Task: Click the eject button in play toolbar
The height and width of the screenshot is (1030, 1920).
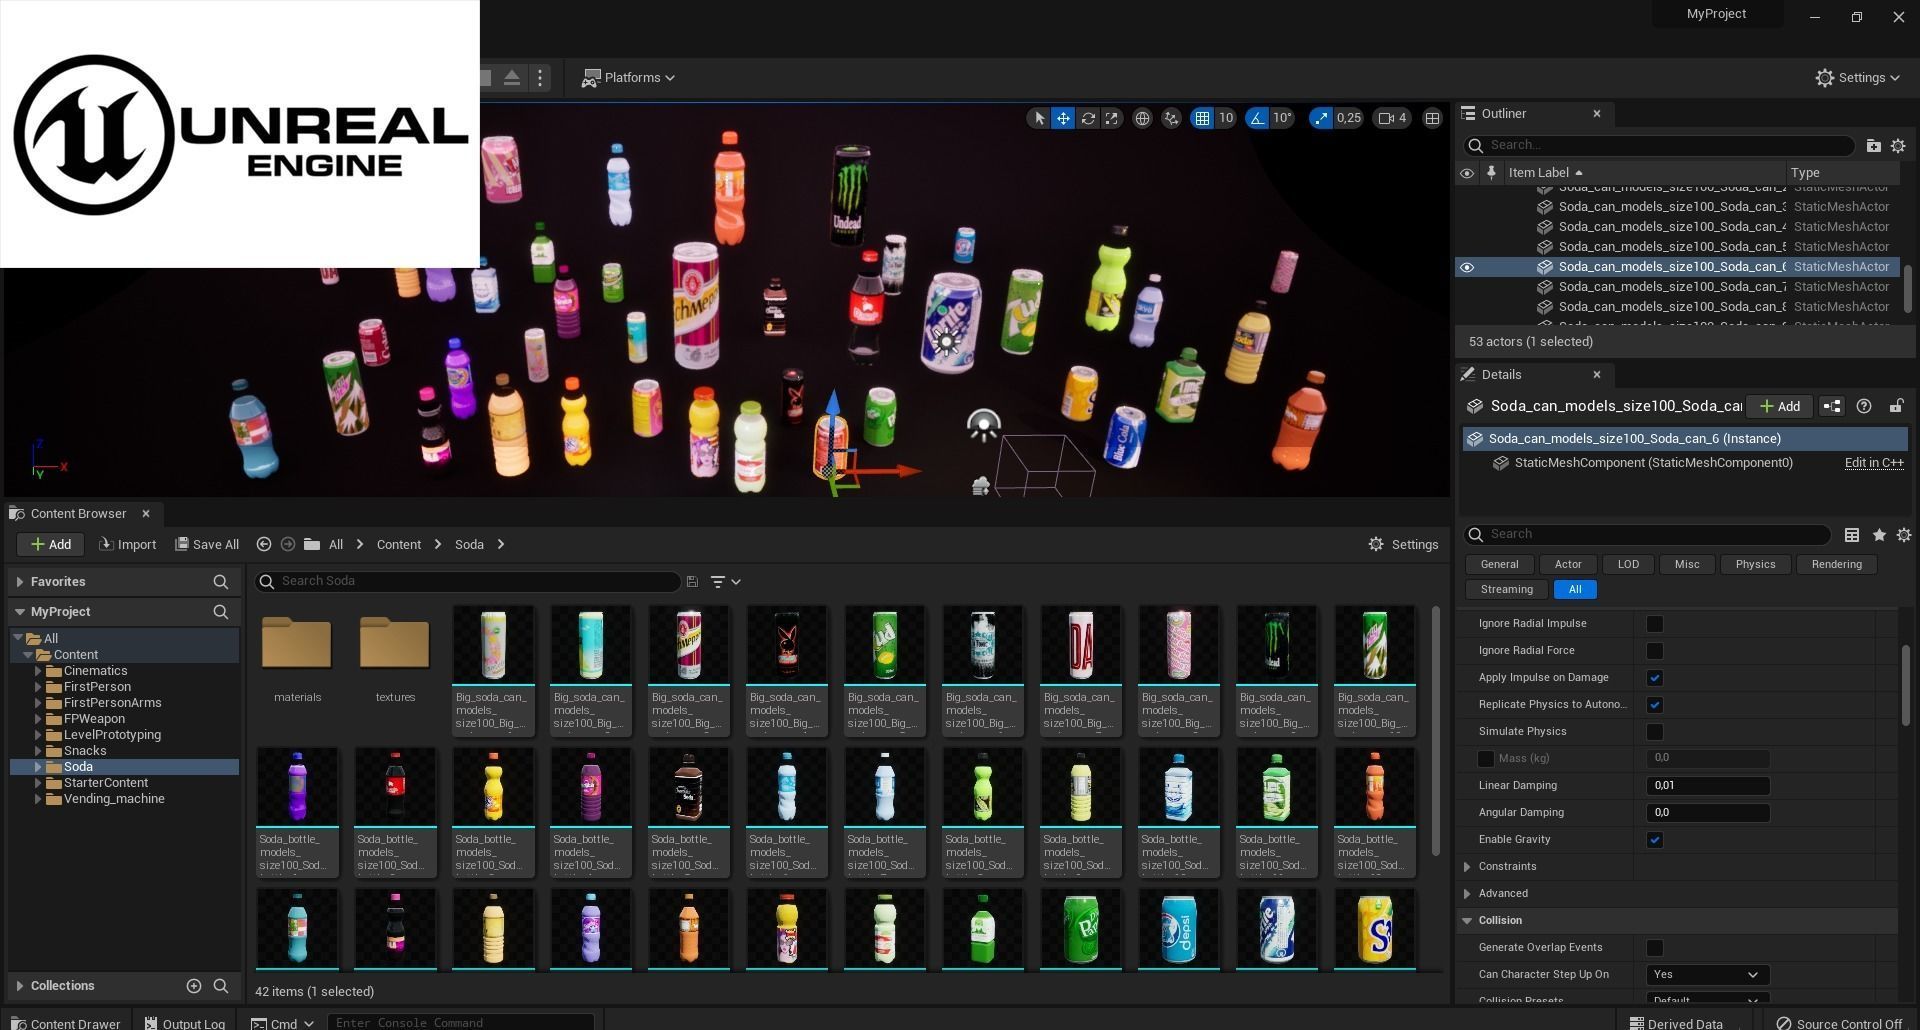Action: tap(511, 77)
